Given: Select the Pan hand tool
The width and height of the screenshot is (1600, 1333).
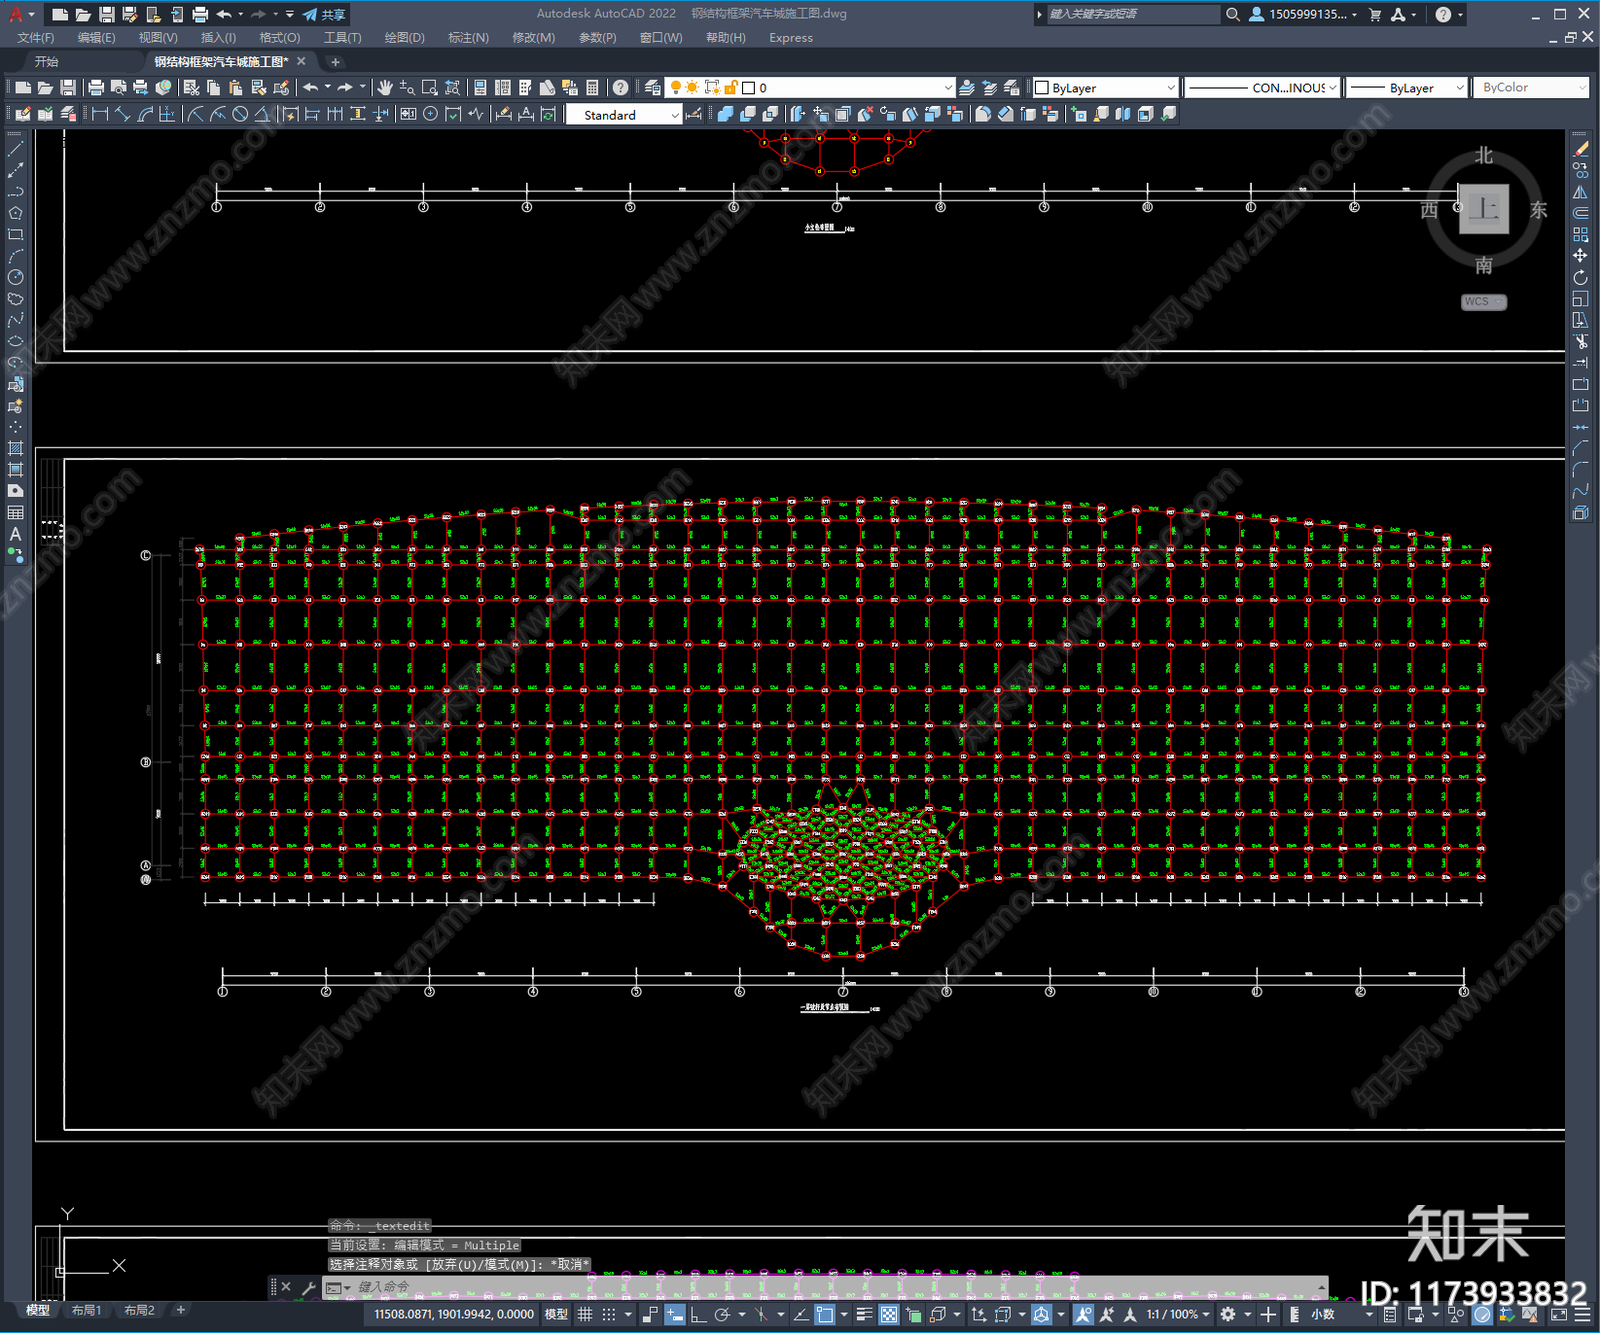Looking at the screenshot, I should (x=385, y=88).
